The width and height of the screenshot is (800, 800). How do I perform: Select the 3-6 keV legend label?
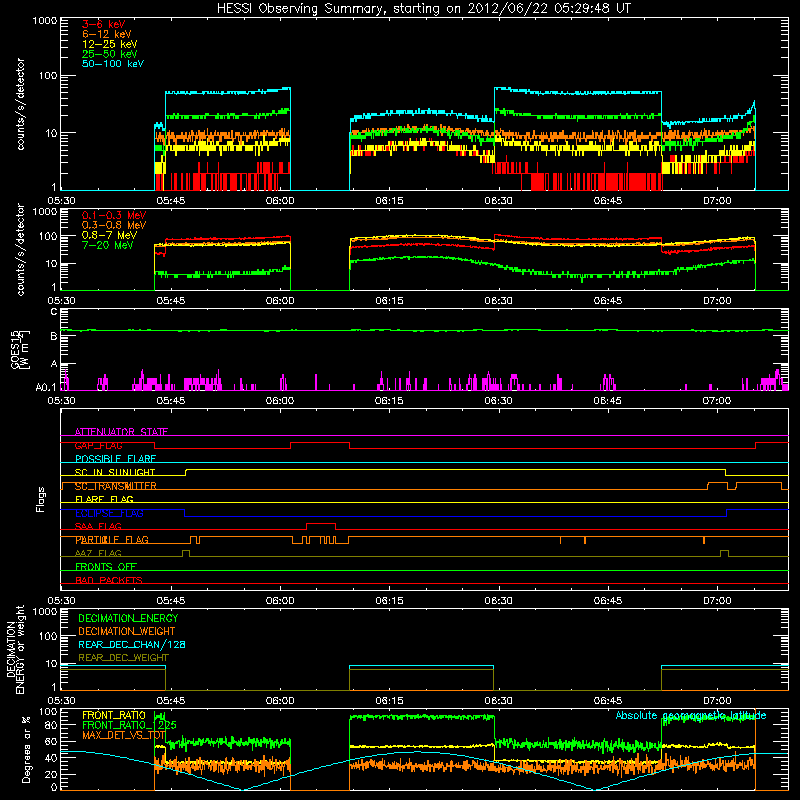(103, 24)
